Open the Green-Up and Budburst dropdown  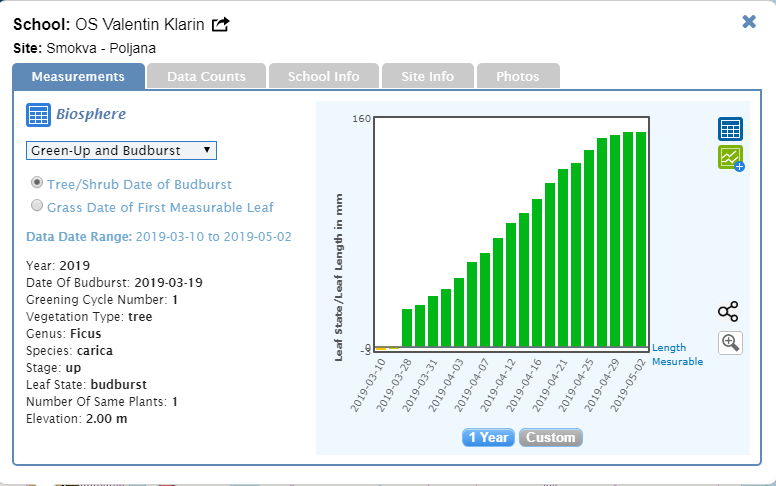click(x=121, y=150)
